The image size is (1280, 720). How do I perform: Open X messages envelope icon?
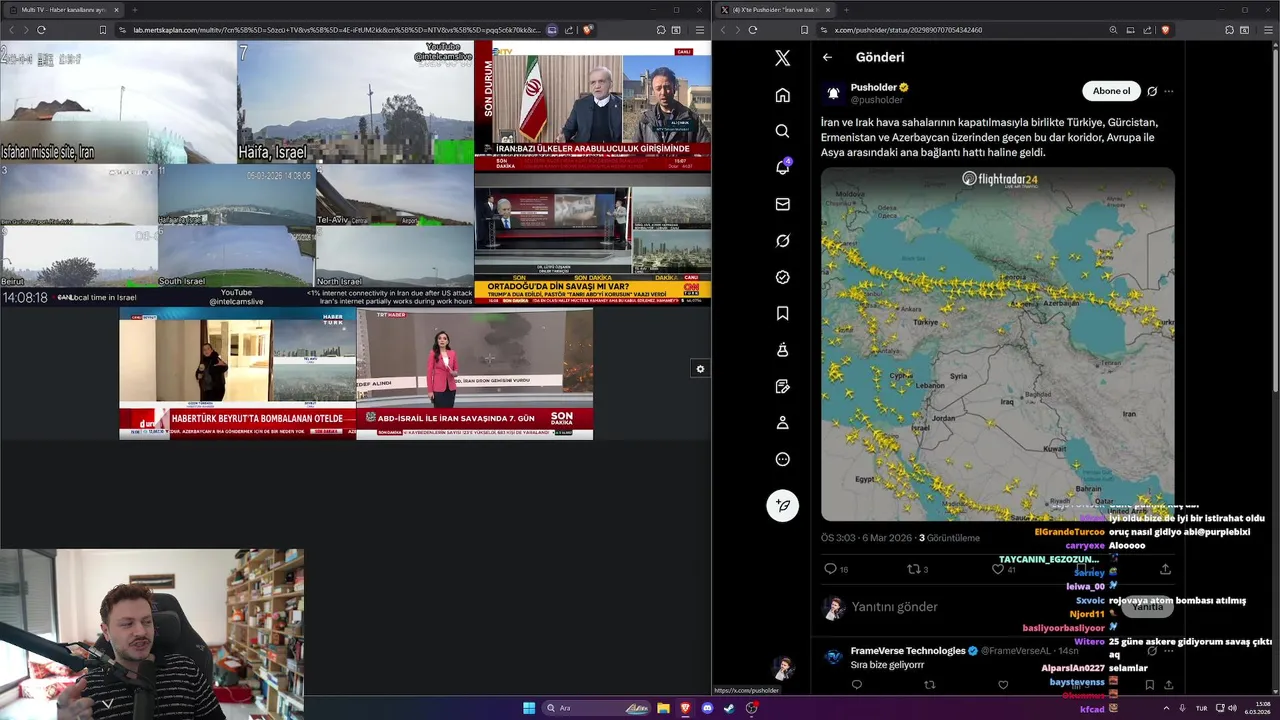(782, 204)
